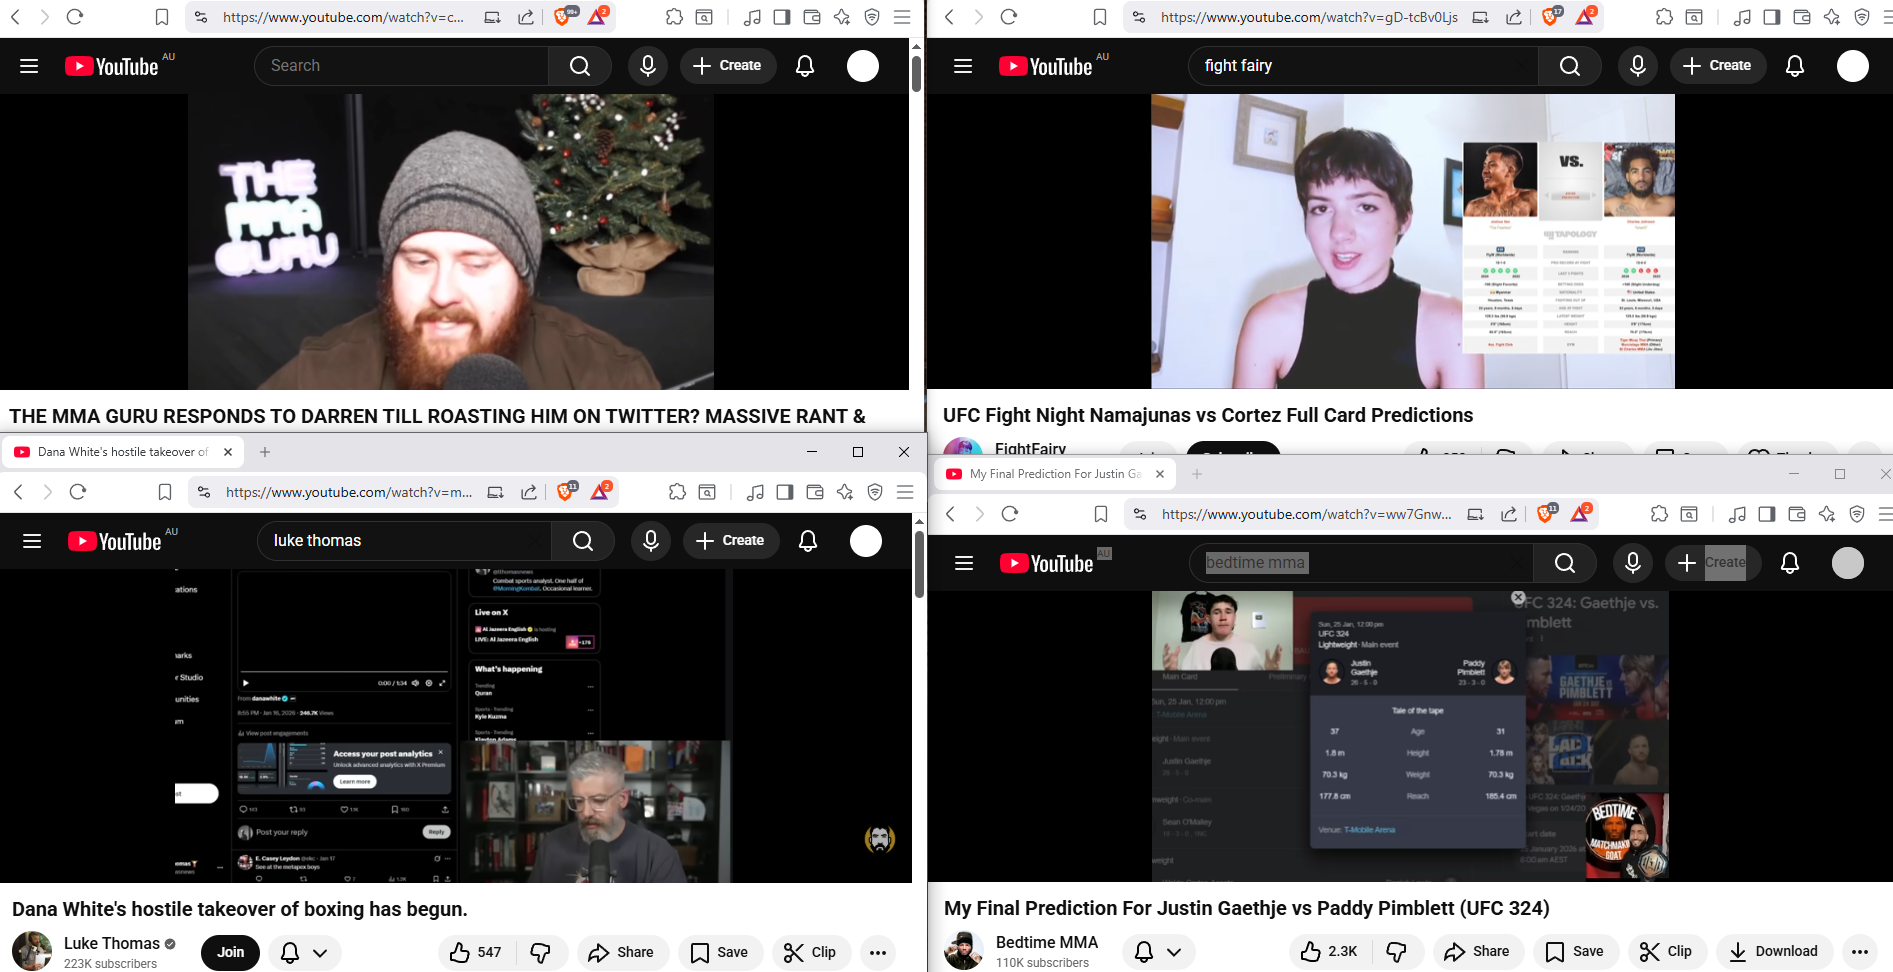The image size is (1893, 972).
Task: Dislike the Dana White boxing takeover video
Action: pos(541,952)
